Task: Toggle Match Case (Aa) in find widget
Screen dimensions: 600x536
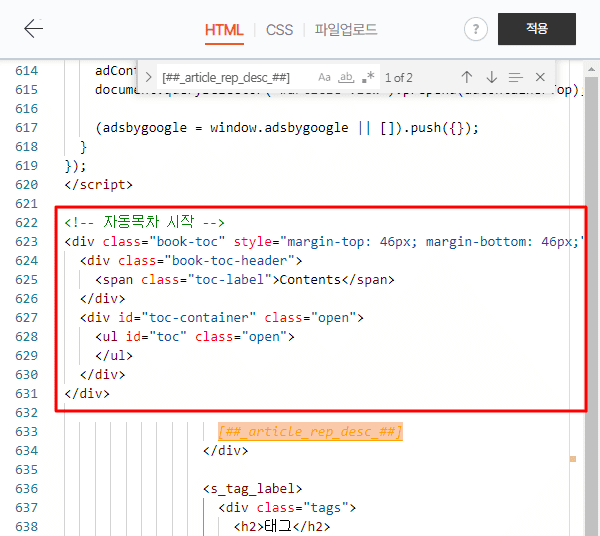Action: [324, 78]
